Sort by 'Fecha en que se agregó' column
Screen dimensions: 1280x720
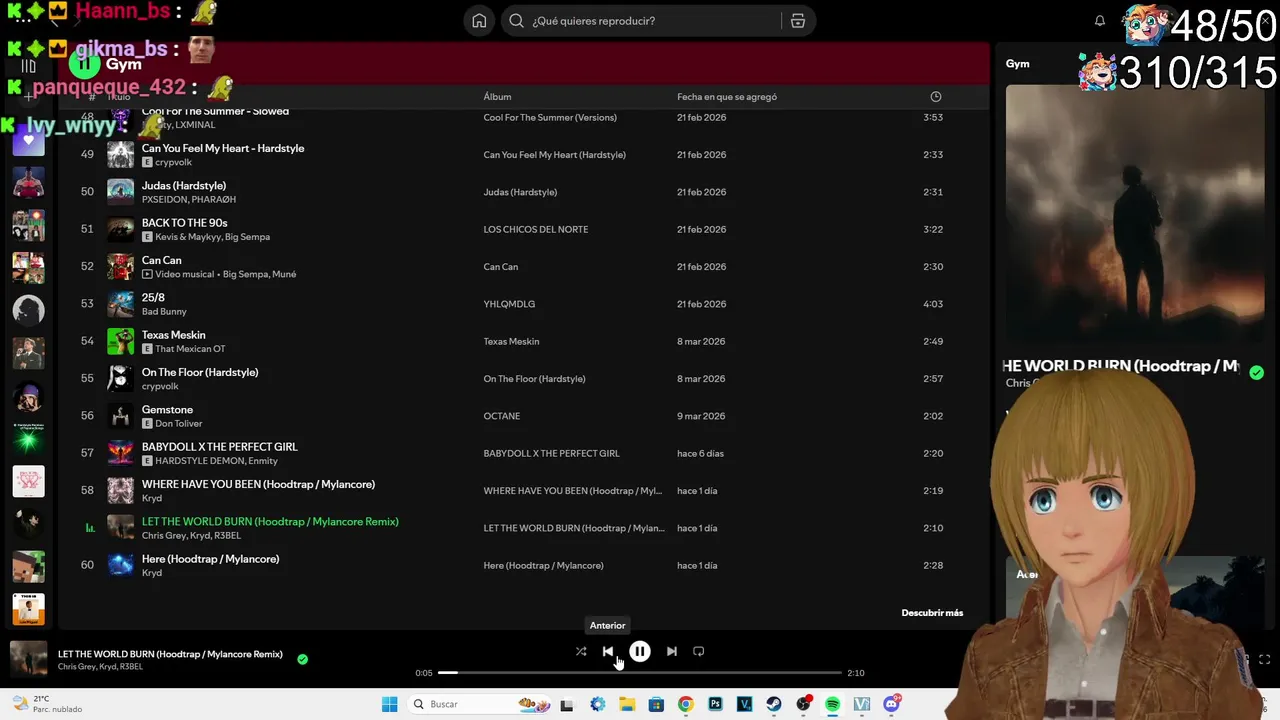coord(727,97)
